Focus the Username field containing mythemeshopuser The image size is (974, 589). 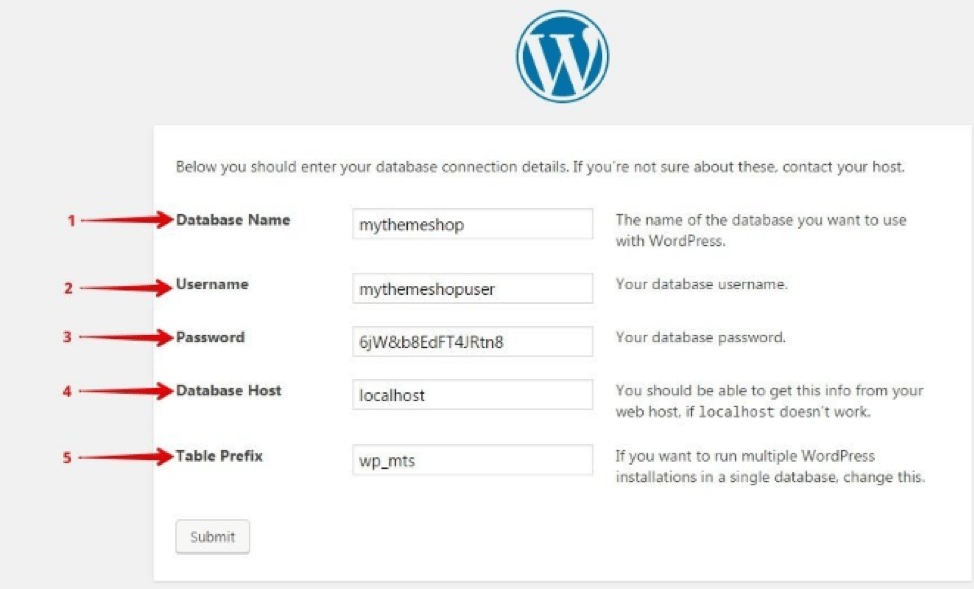click(x=472, y=288)
